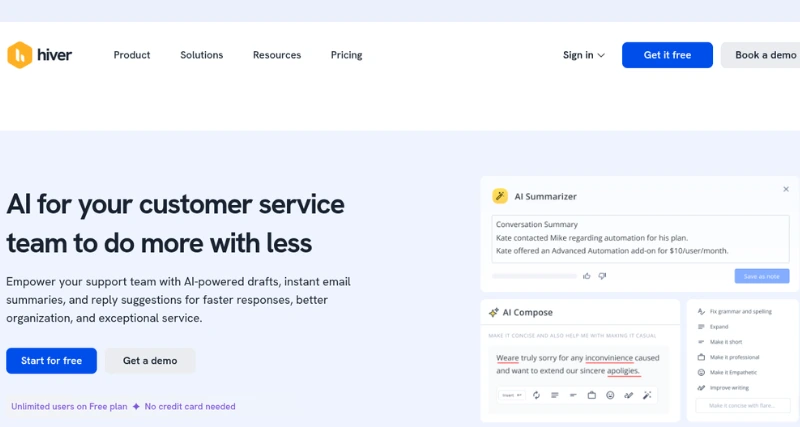800x427 pixels.
Task: Open the Product menu
Action: 132,55
